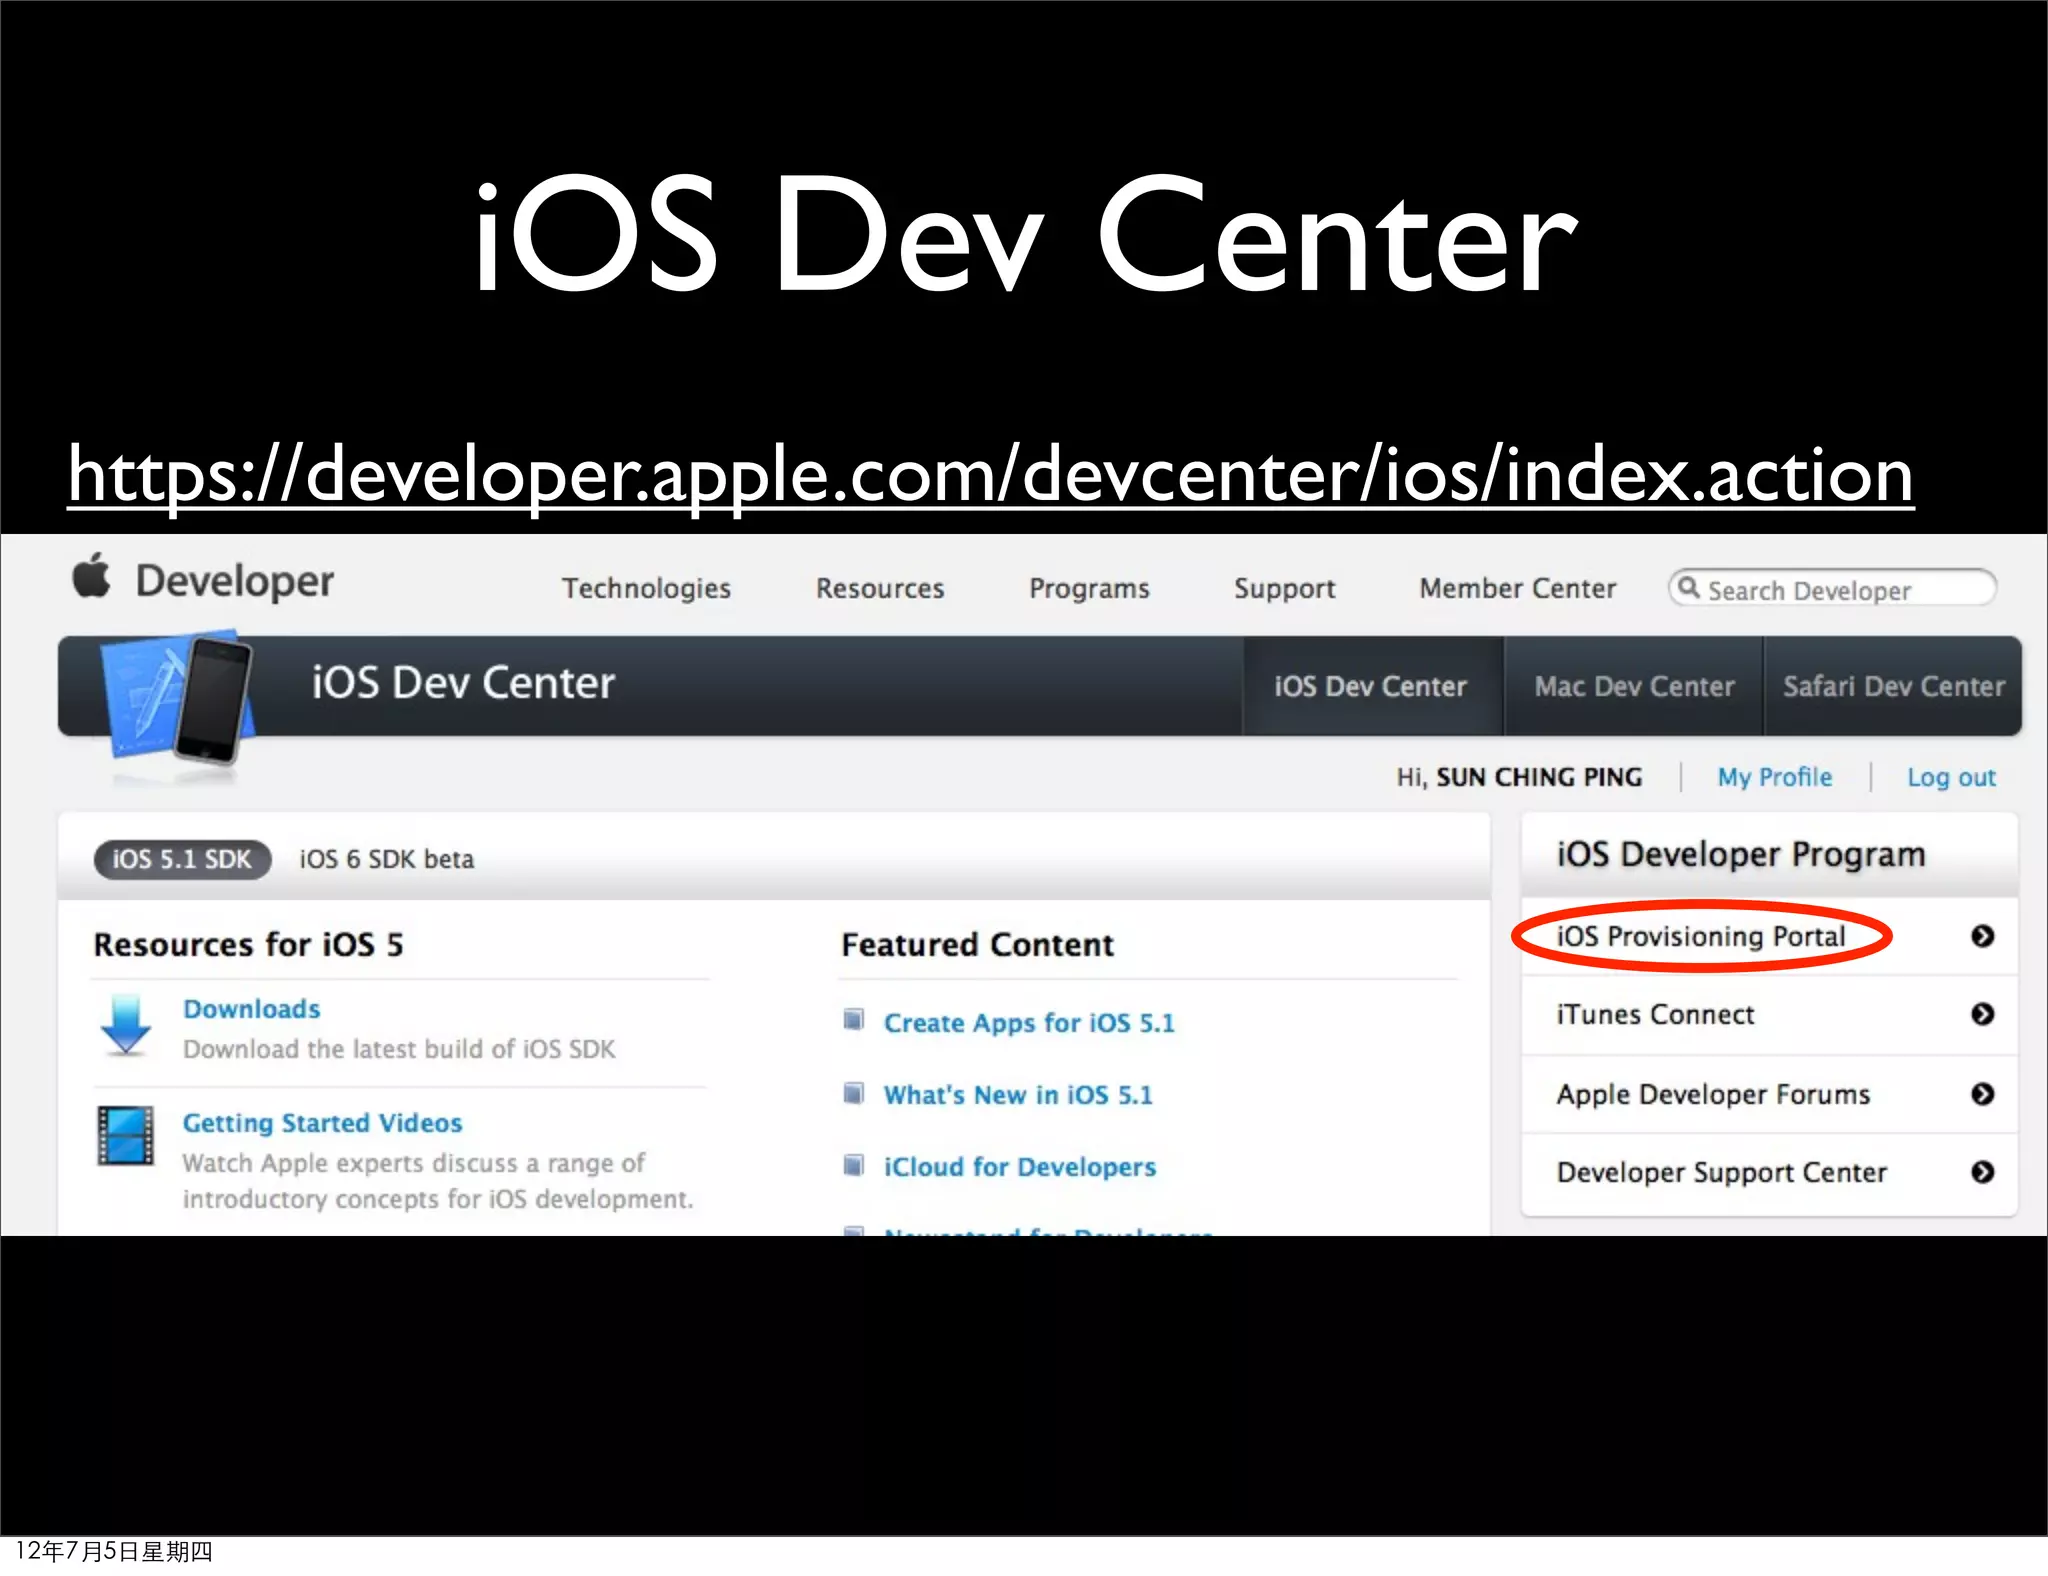Click the arrow icon next to Apple Developer Forums
The width and height of the screenshot is (2048, 1576).
tap(1982, 1094)
